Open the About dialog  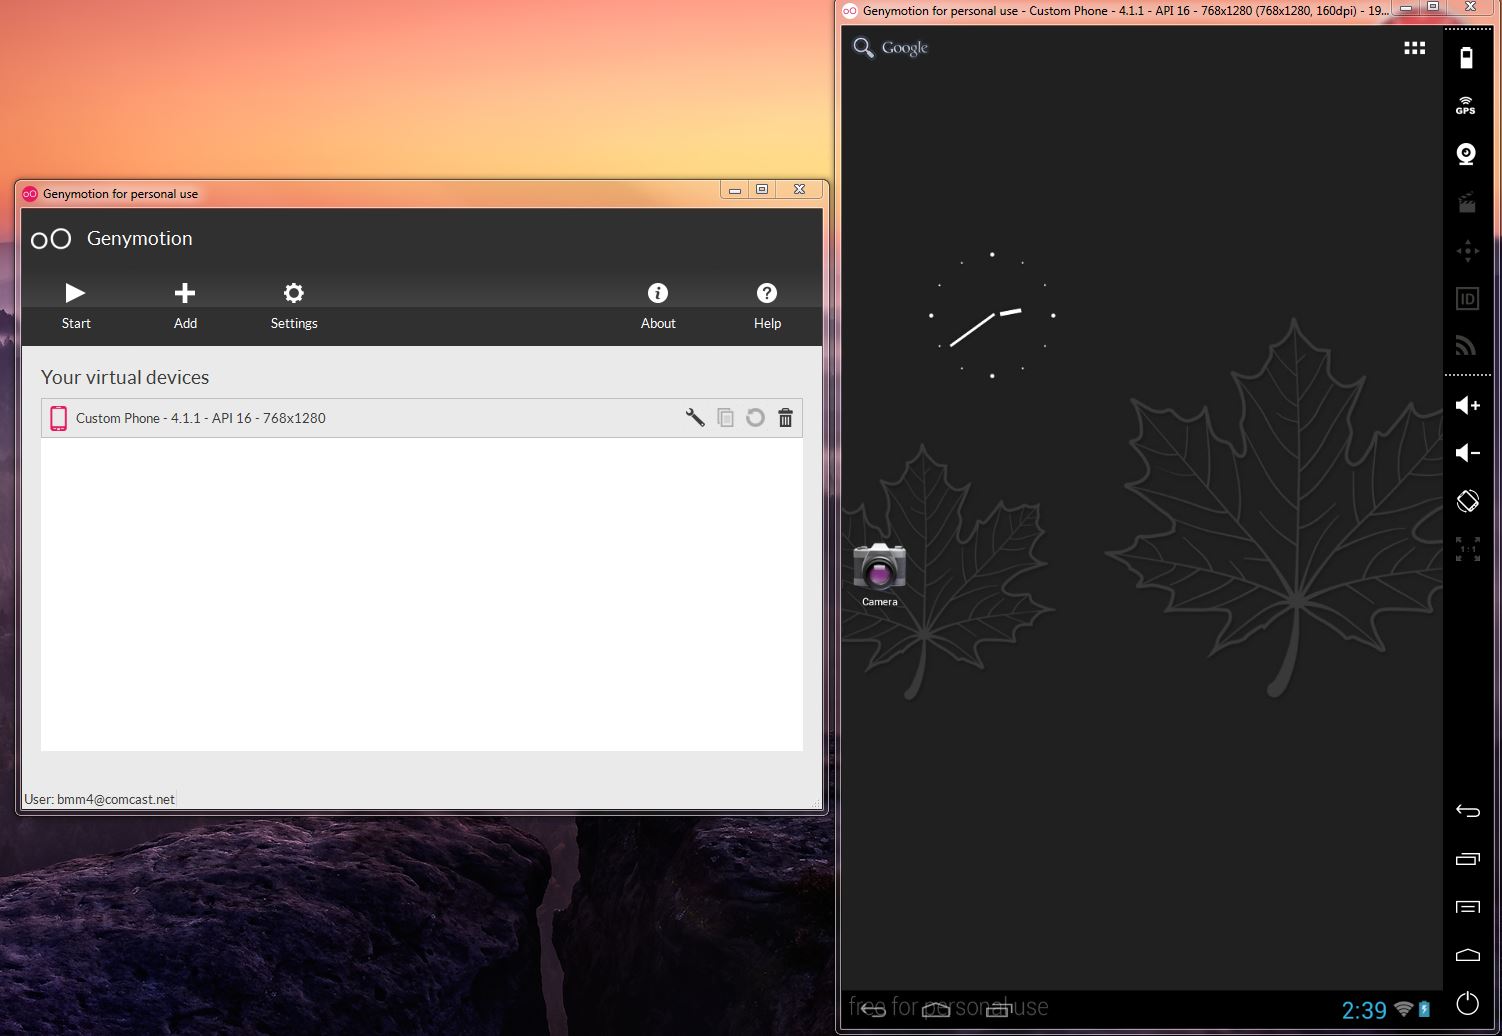coord(658,304)
